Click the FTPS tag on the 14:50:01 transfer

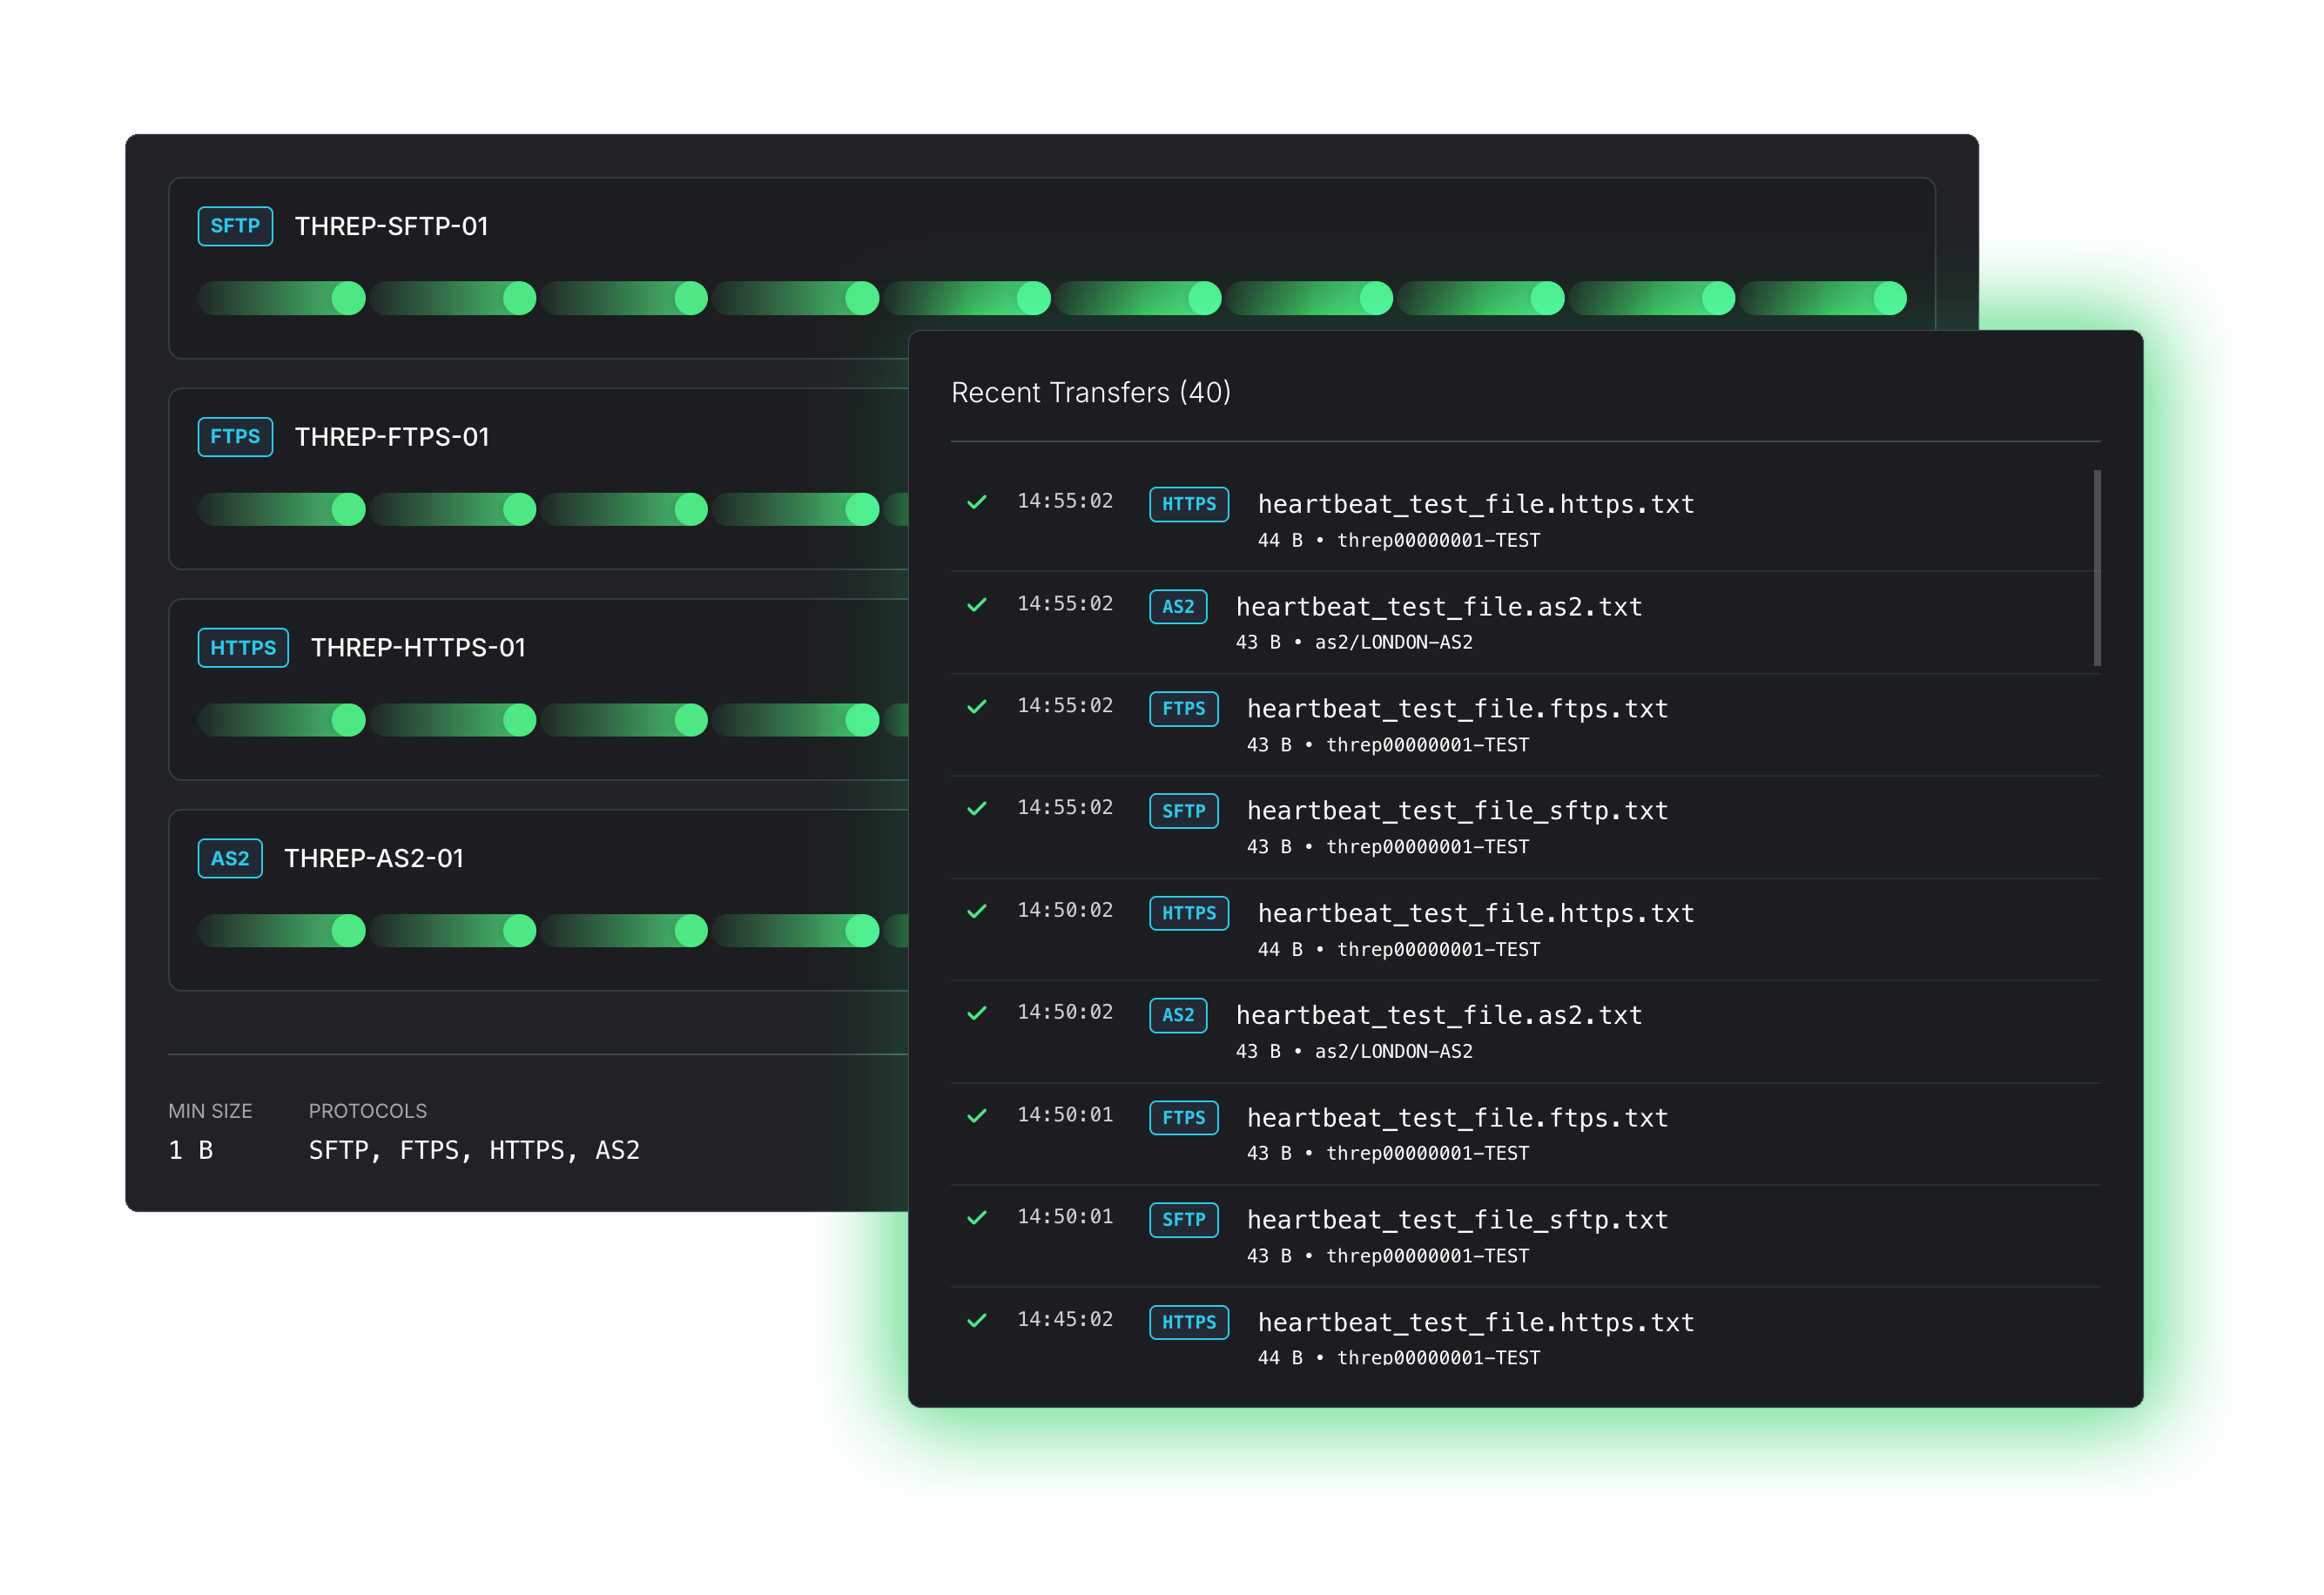click(1184, 1117)
